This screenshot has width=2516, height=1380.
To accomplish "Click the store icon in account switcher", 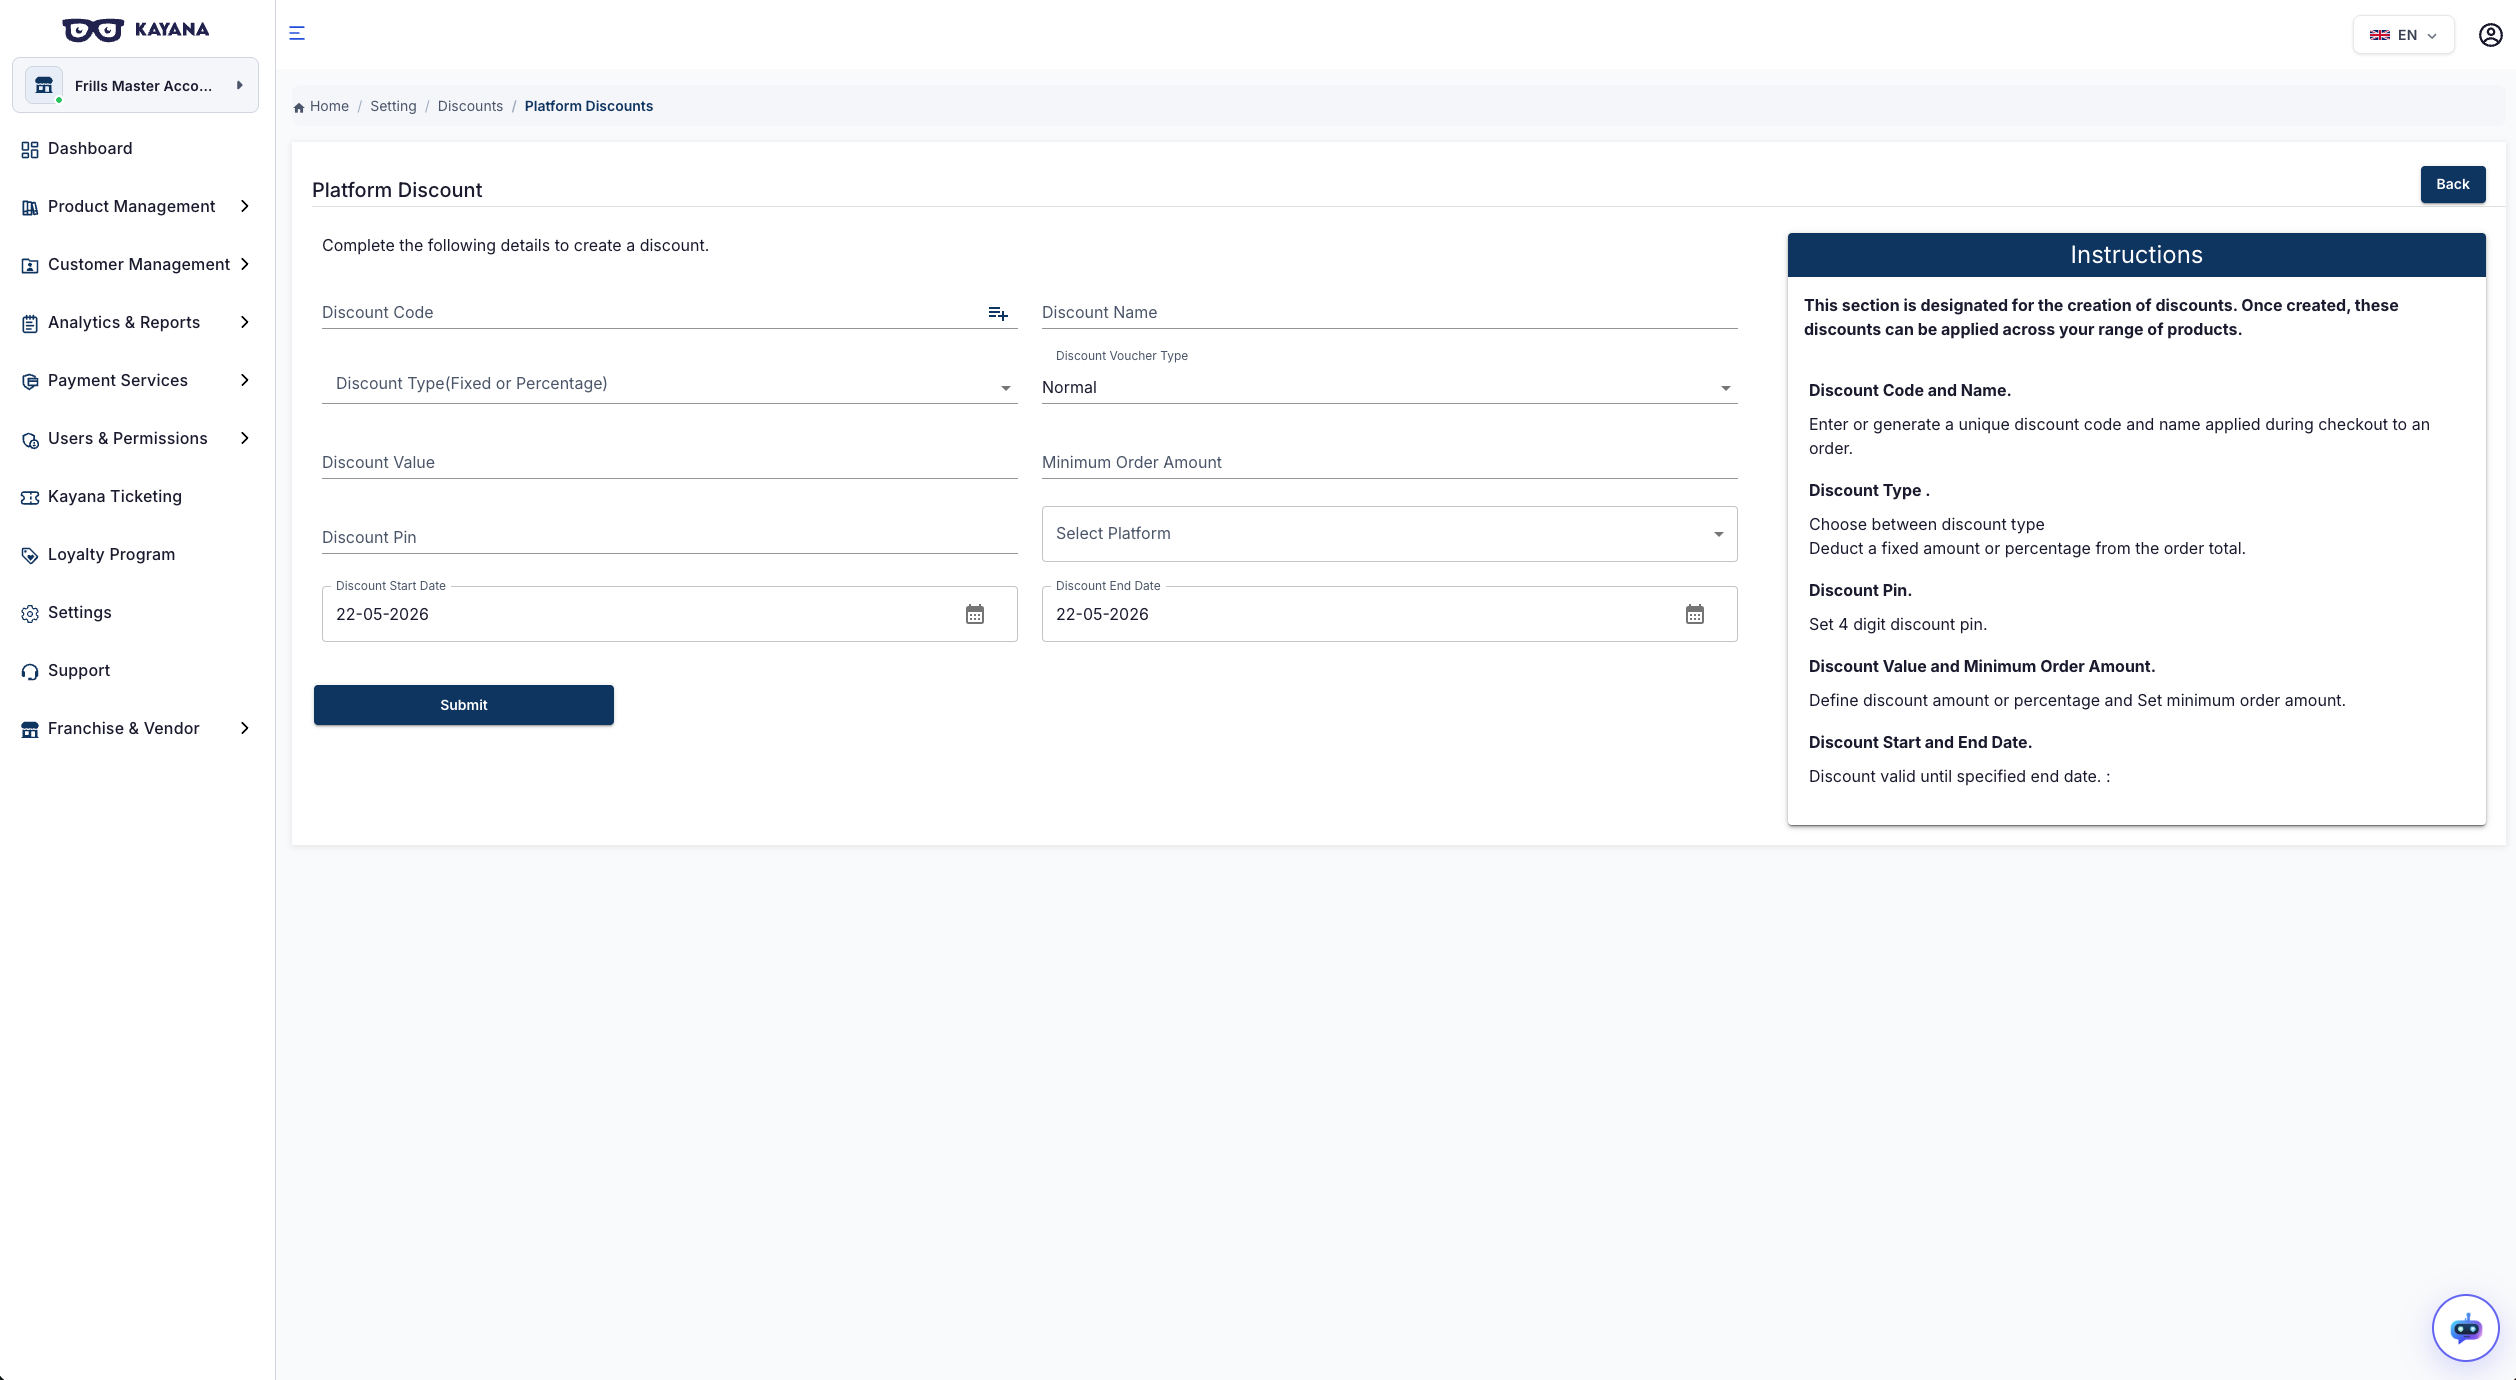I will pos(44,86).
